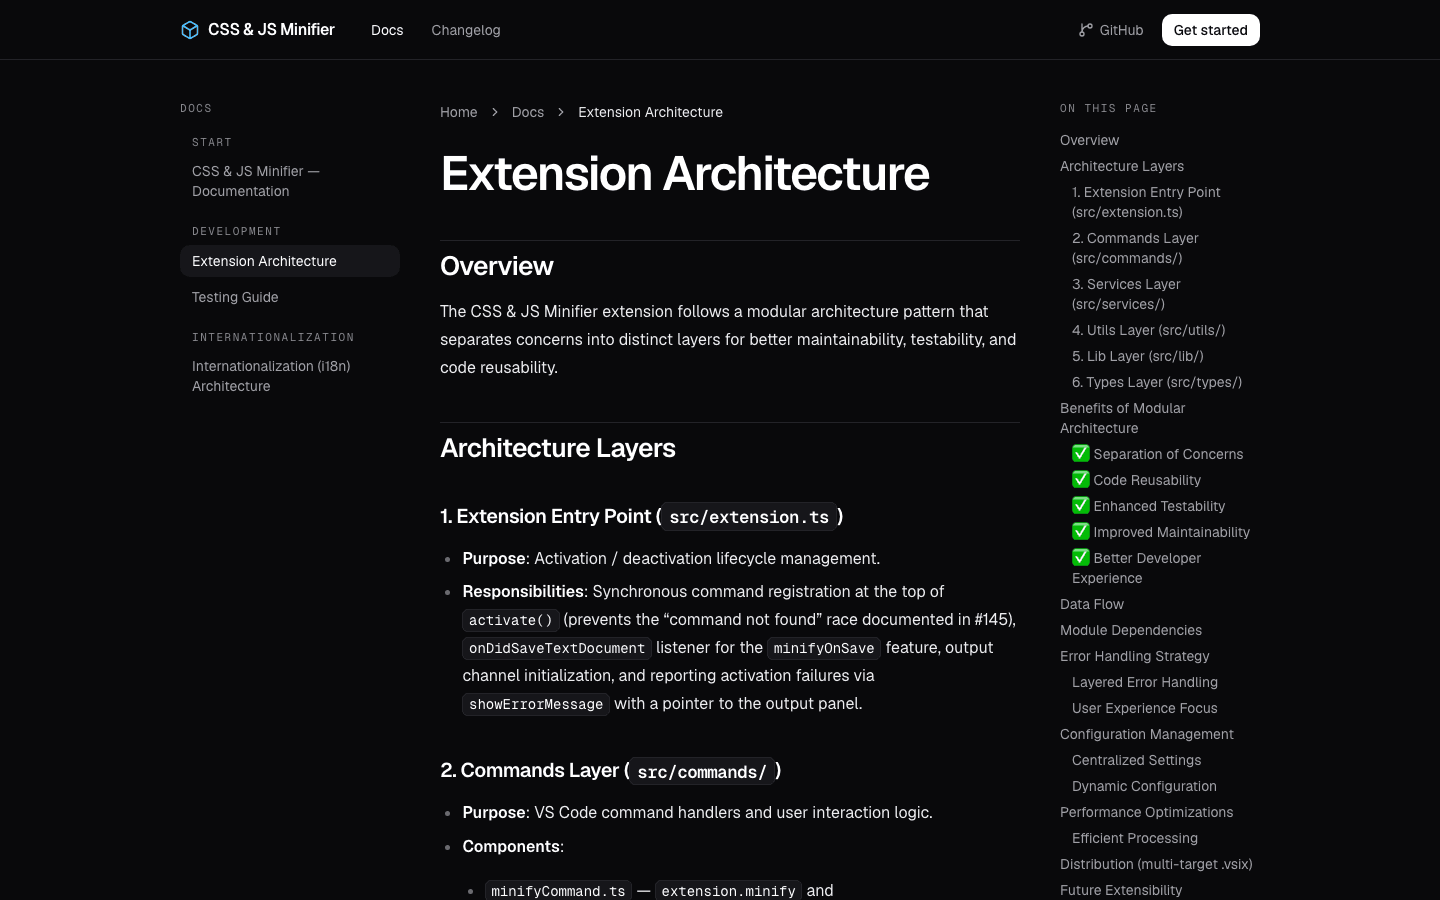Click the Extension Architecture breadcrumb item

tap(650, 112)
